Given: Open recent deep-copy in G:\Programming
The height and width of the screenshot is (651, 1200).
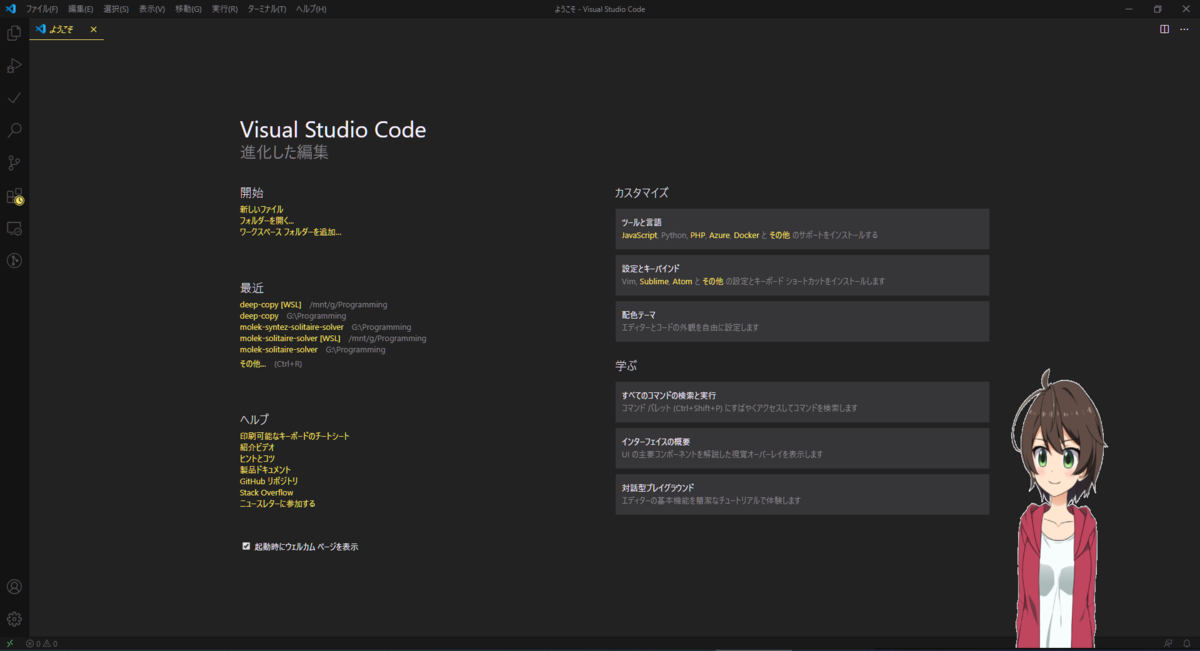Looking at the screenshot, I should click(x=259, y=315).
